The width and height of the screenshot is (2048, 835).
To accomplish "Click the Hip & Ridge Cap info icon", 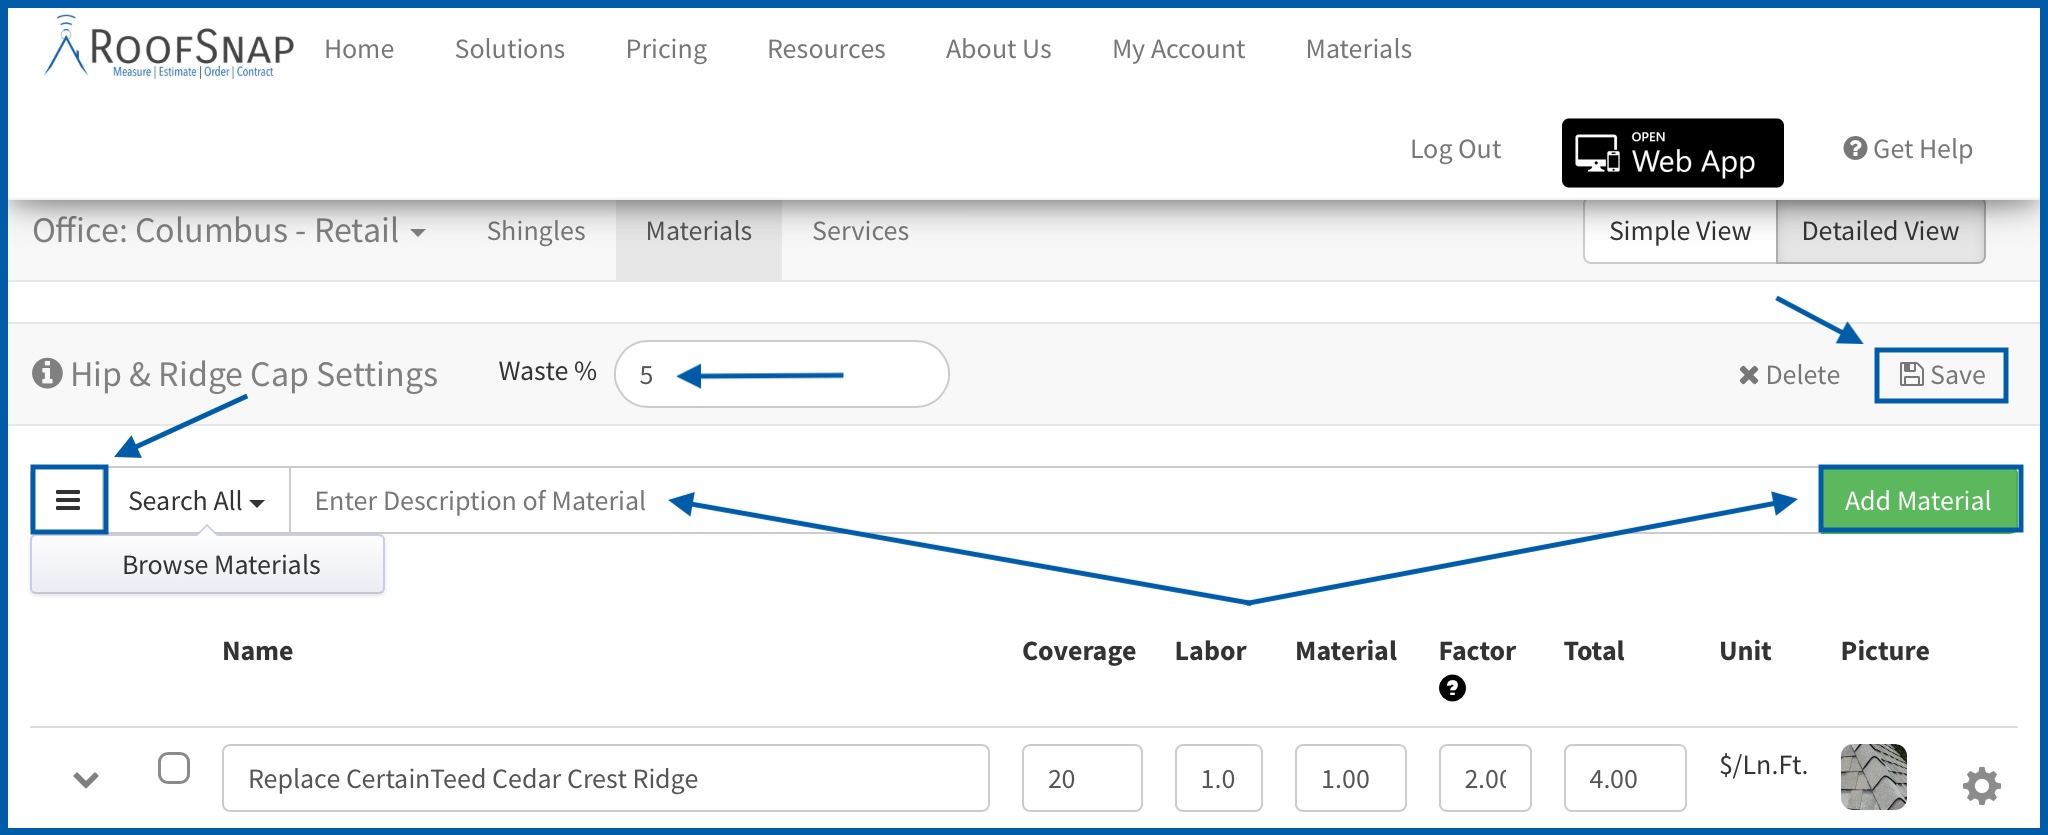I will click(x=47, y=373).
